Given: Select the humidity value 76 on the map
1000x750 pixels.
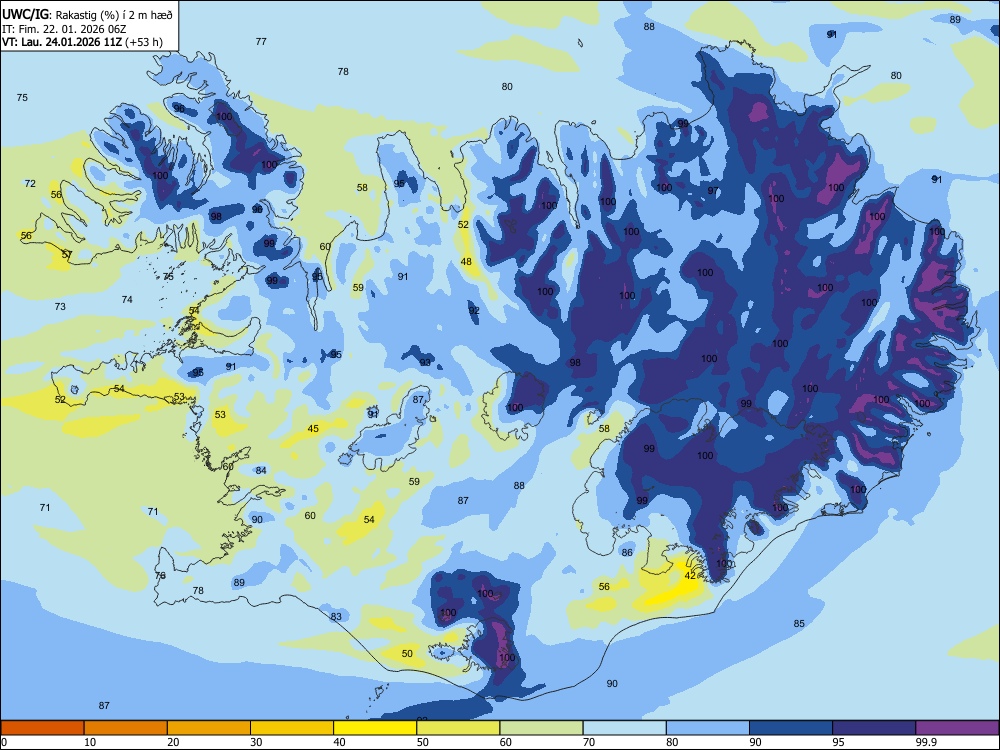Looking at the screenshot, I should click(160, 575).
